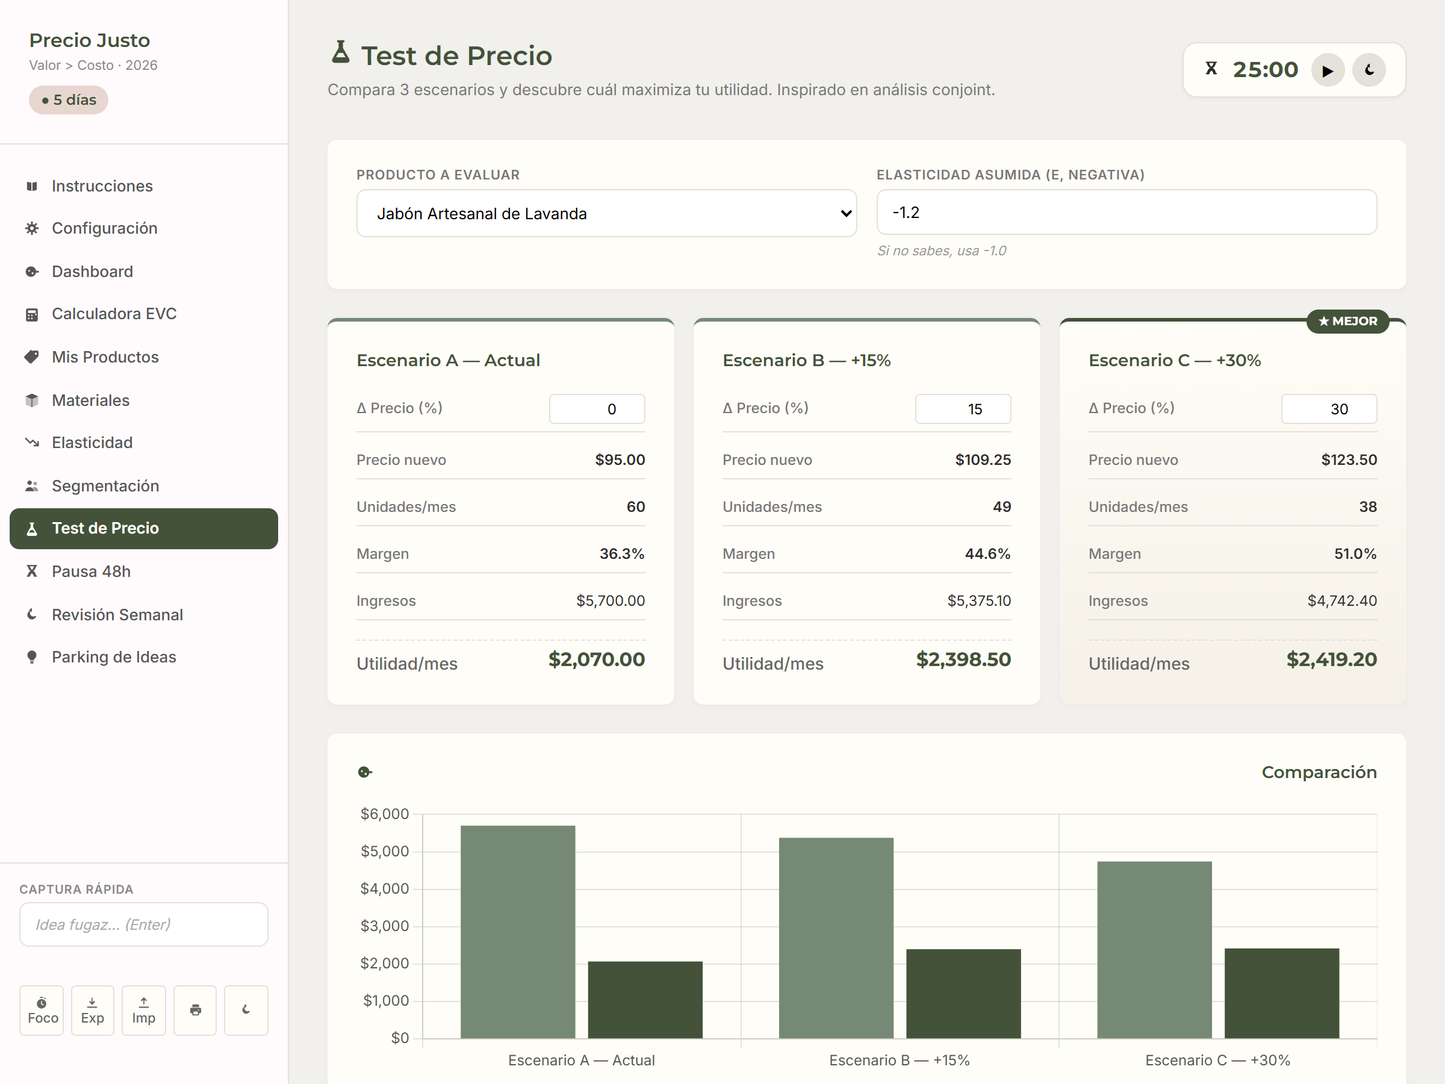This screenshot has height=1084, width=1445.
Task: Click Escenario B utilidad $2,398.50
Action: (964, 660)
